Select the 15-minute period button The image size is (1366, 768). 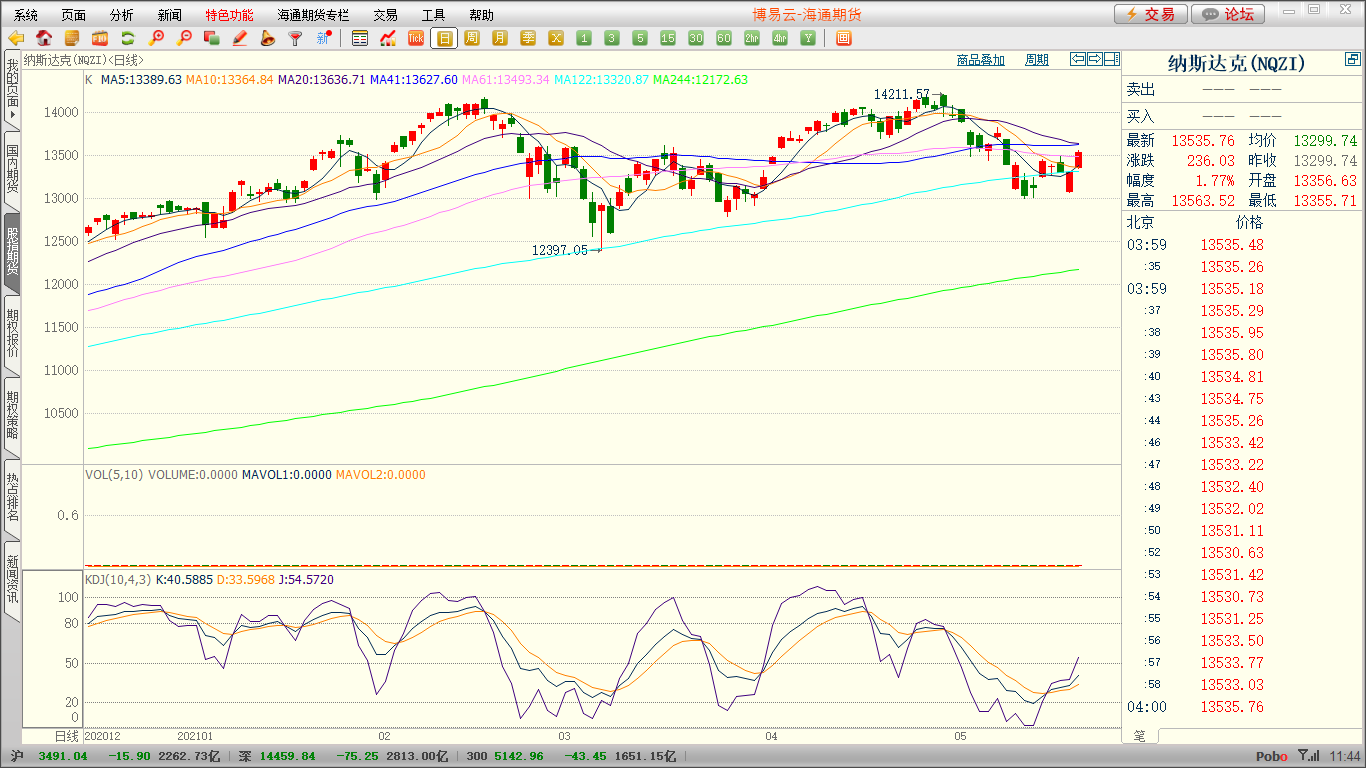point(668,38)
